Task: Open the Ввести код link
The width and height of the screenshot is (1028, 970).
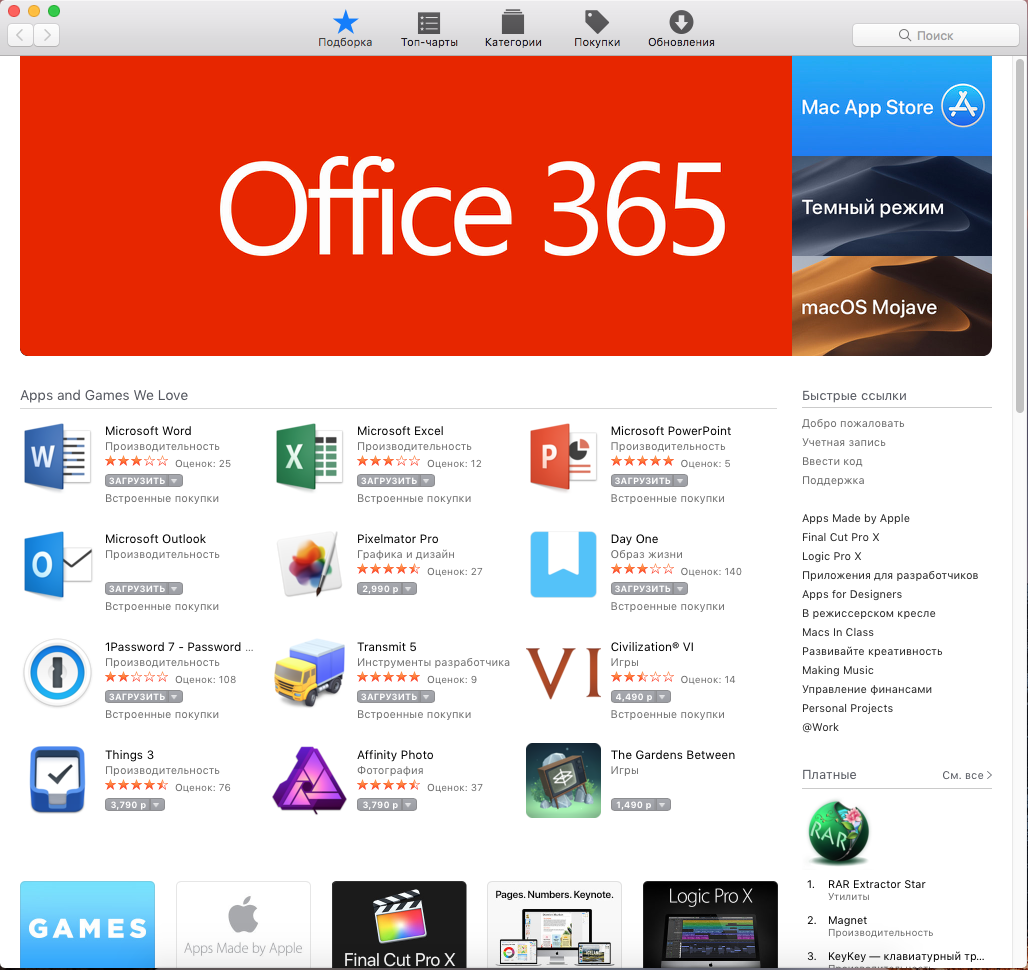Action: pyautogui.click(x=832, y=461)
